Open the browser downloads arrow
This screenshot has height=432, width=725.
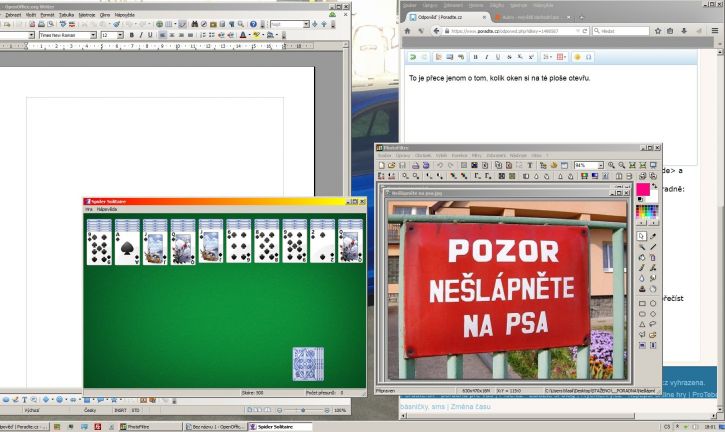point(684,31)
